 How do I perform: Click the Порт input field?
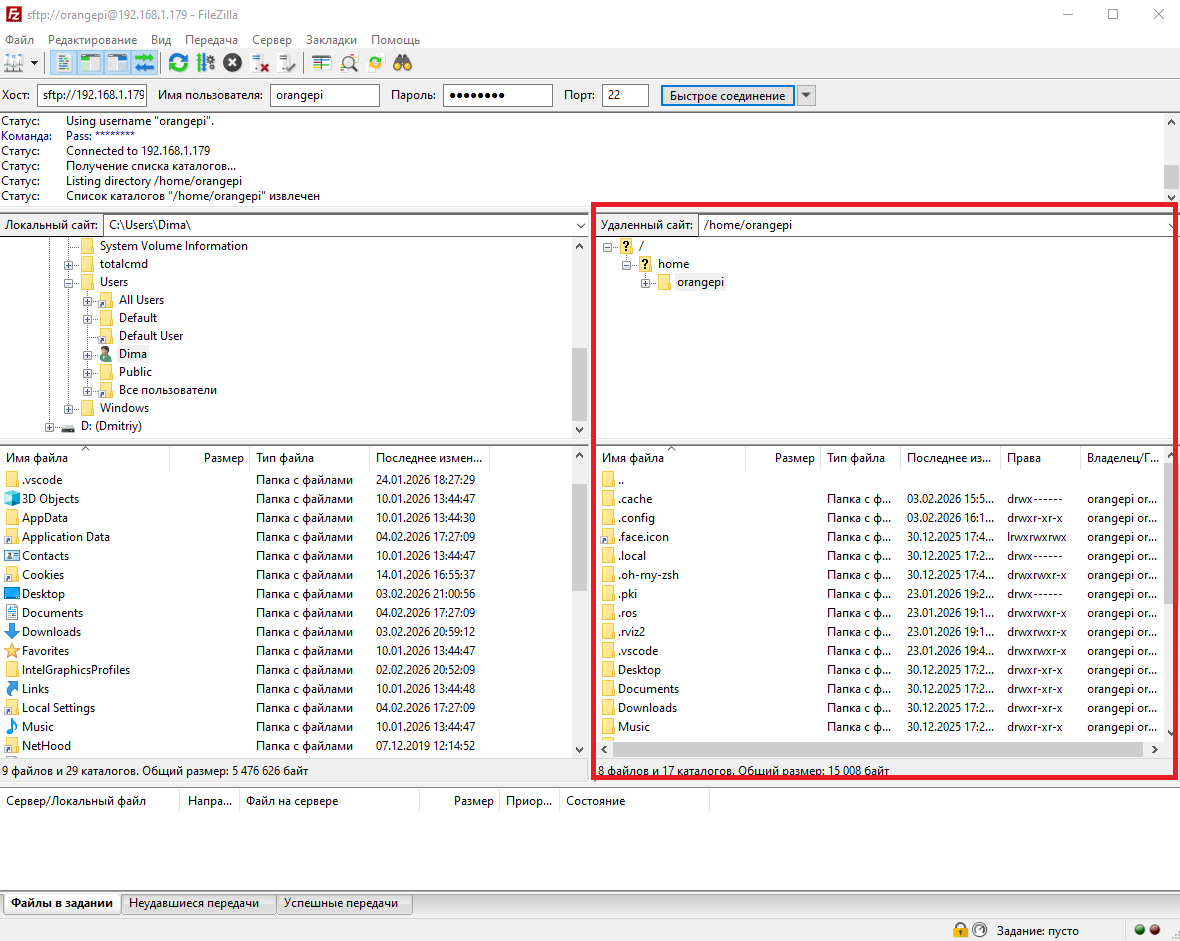pyautogui.click(x=625, y=95)
